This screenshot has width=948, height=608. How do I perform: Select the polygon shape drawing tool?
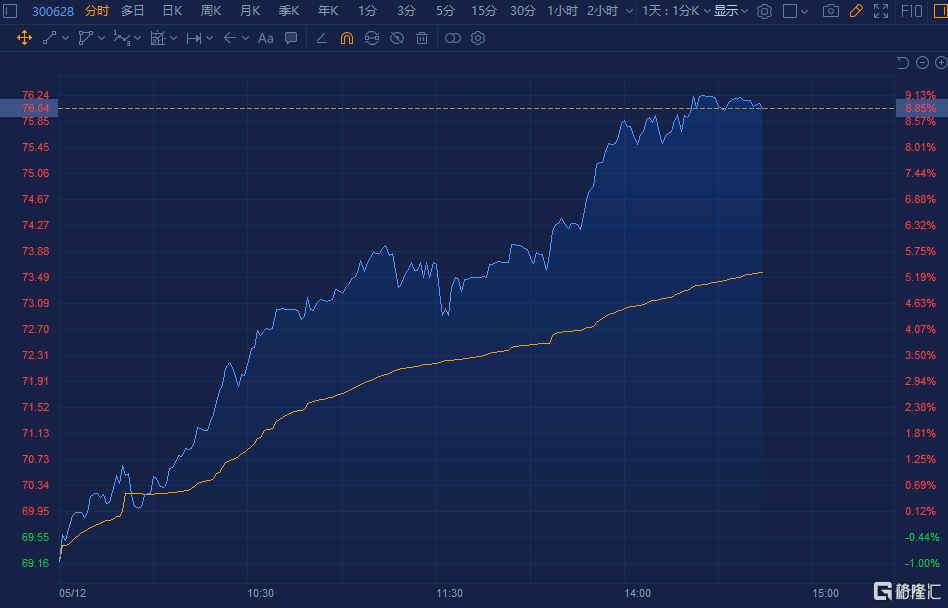85,38
